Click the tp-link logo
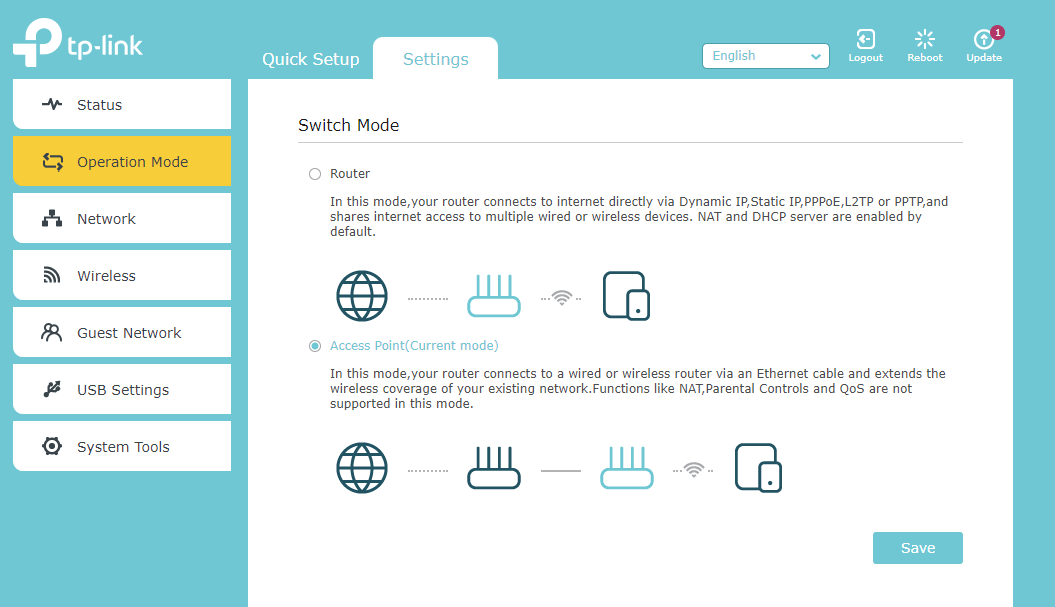 78,42
